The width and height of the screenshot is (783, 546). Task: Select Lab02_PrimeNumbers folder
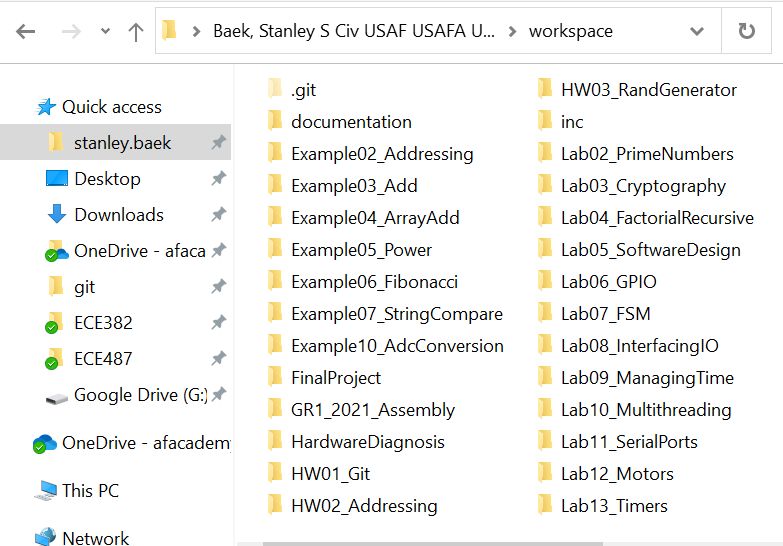[636, 154]
